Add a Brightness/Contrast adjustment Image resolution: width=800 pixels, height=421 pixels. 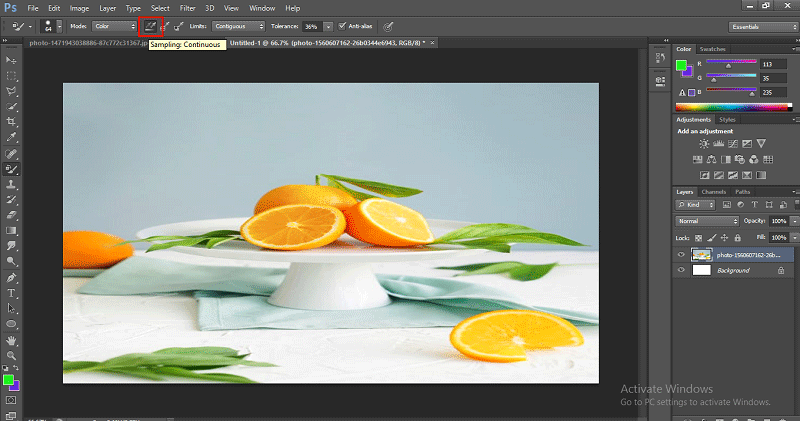tap(704, 144)
